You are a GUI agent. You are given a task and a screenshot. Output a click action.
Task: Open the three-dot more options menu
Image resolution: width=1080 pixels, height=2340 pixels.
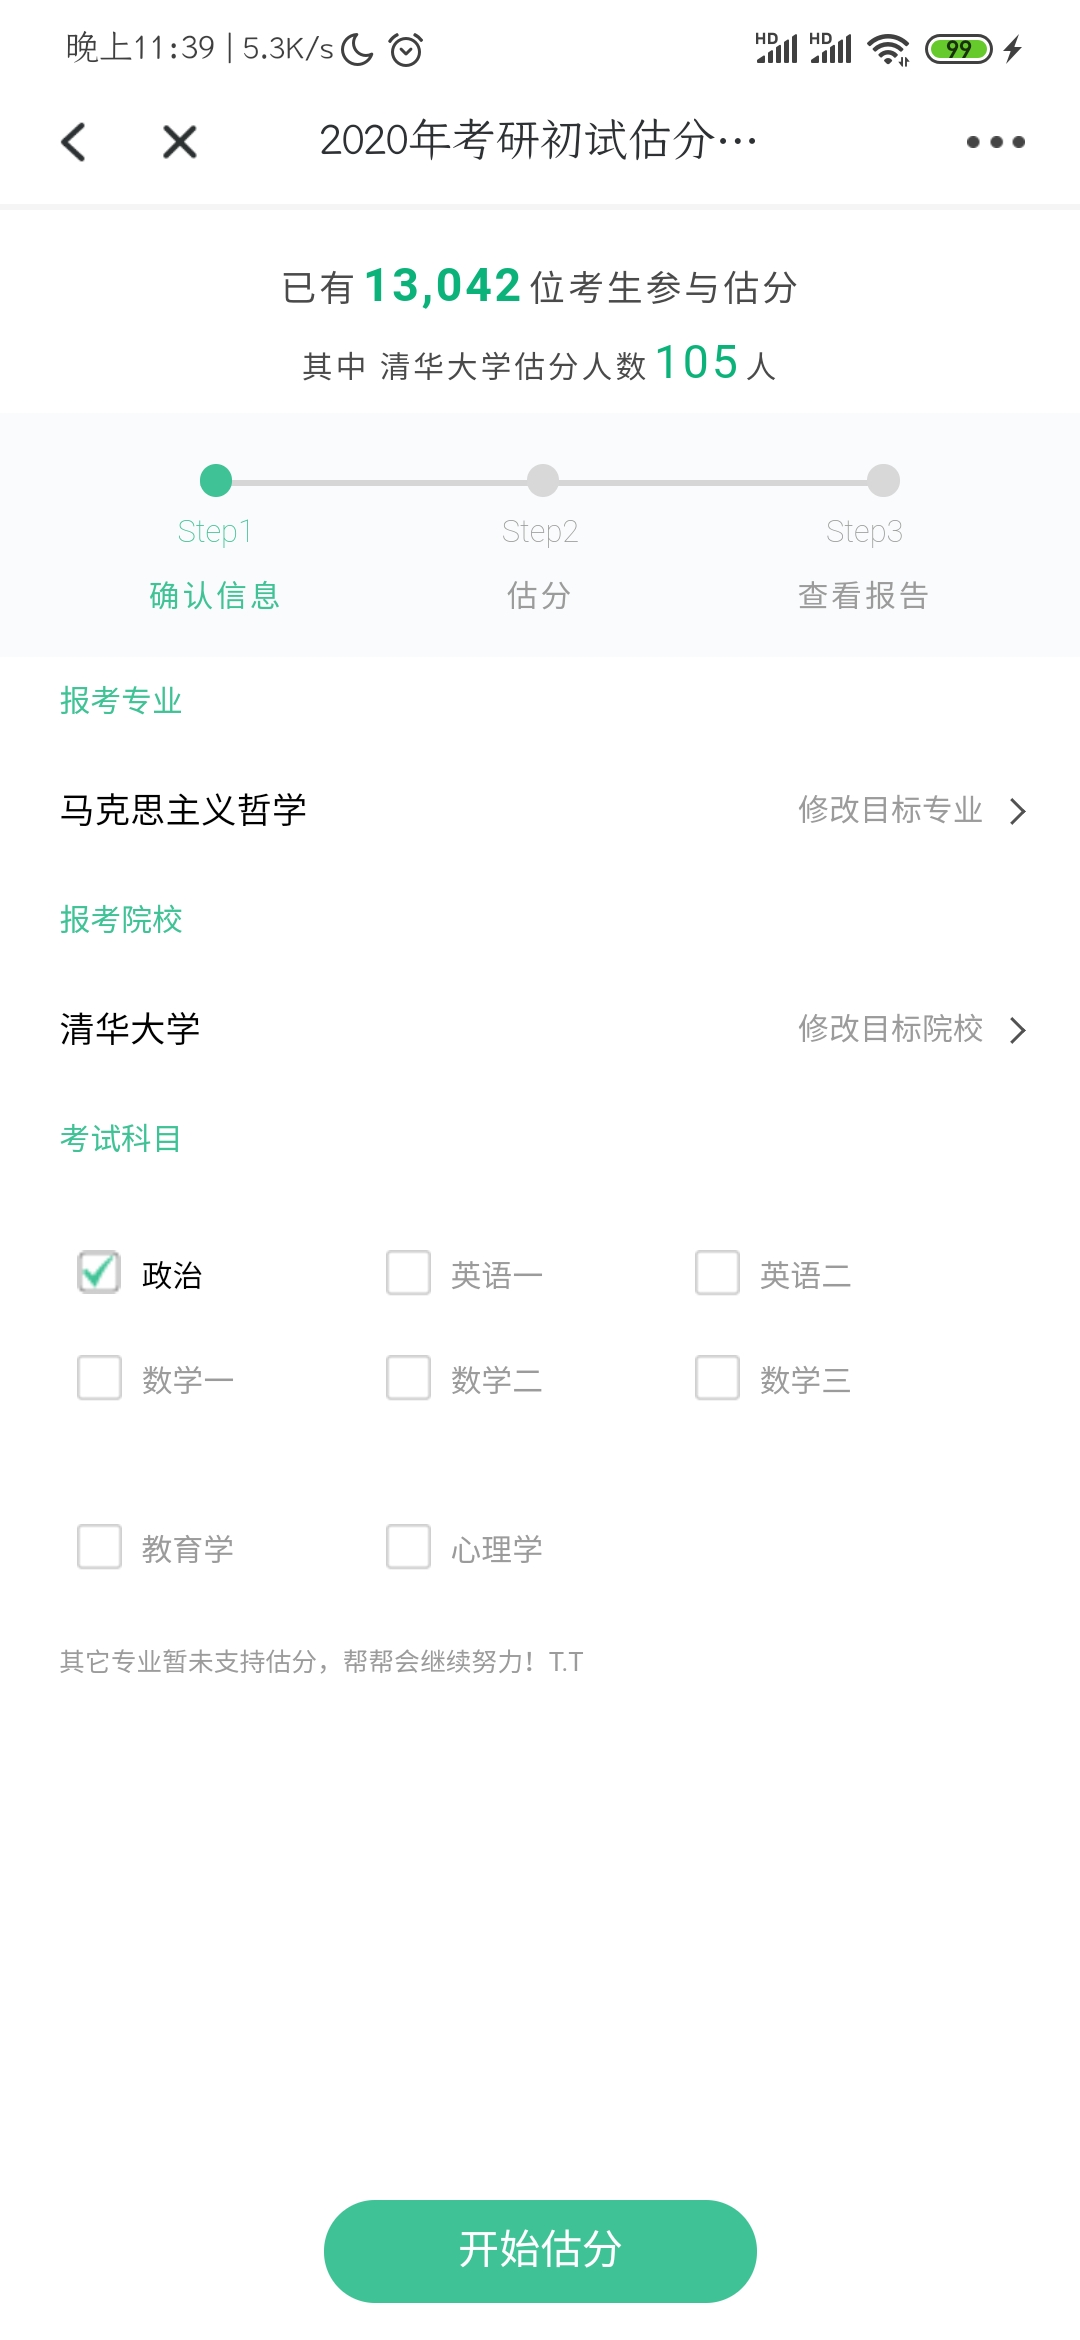coord(995,142)
